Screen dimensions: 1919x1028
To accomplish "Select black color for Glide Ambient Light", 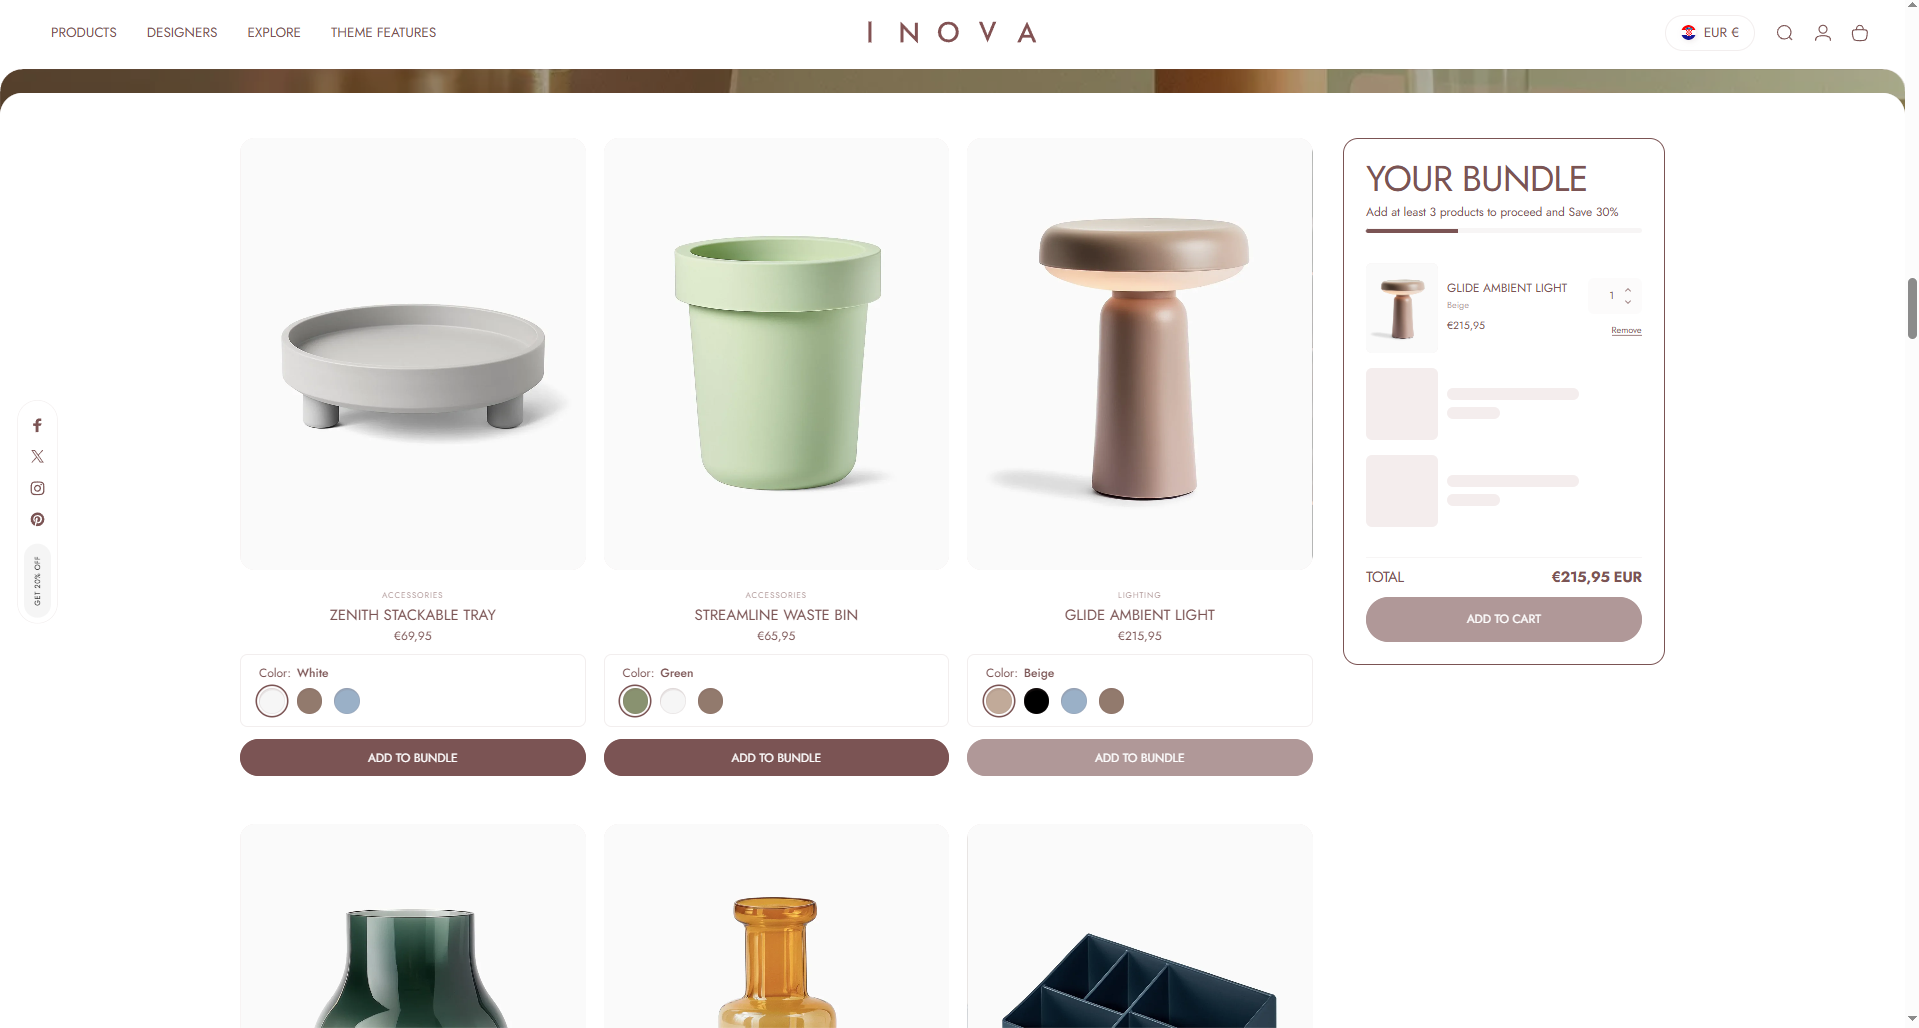I will pos(1037,701).
